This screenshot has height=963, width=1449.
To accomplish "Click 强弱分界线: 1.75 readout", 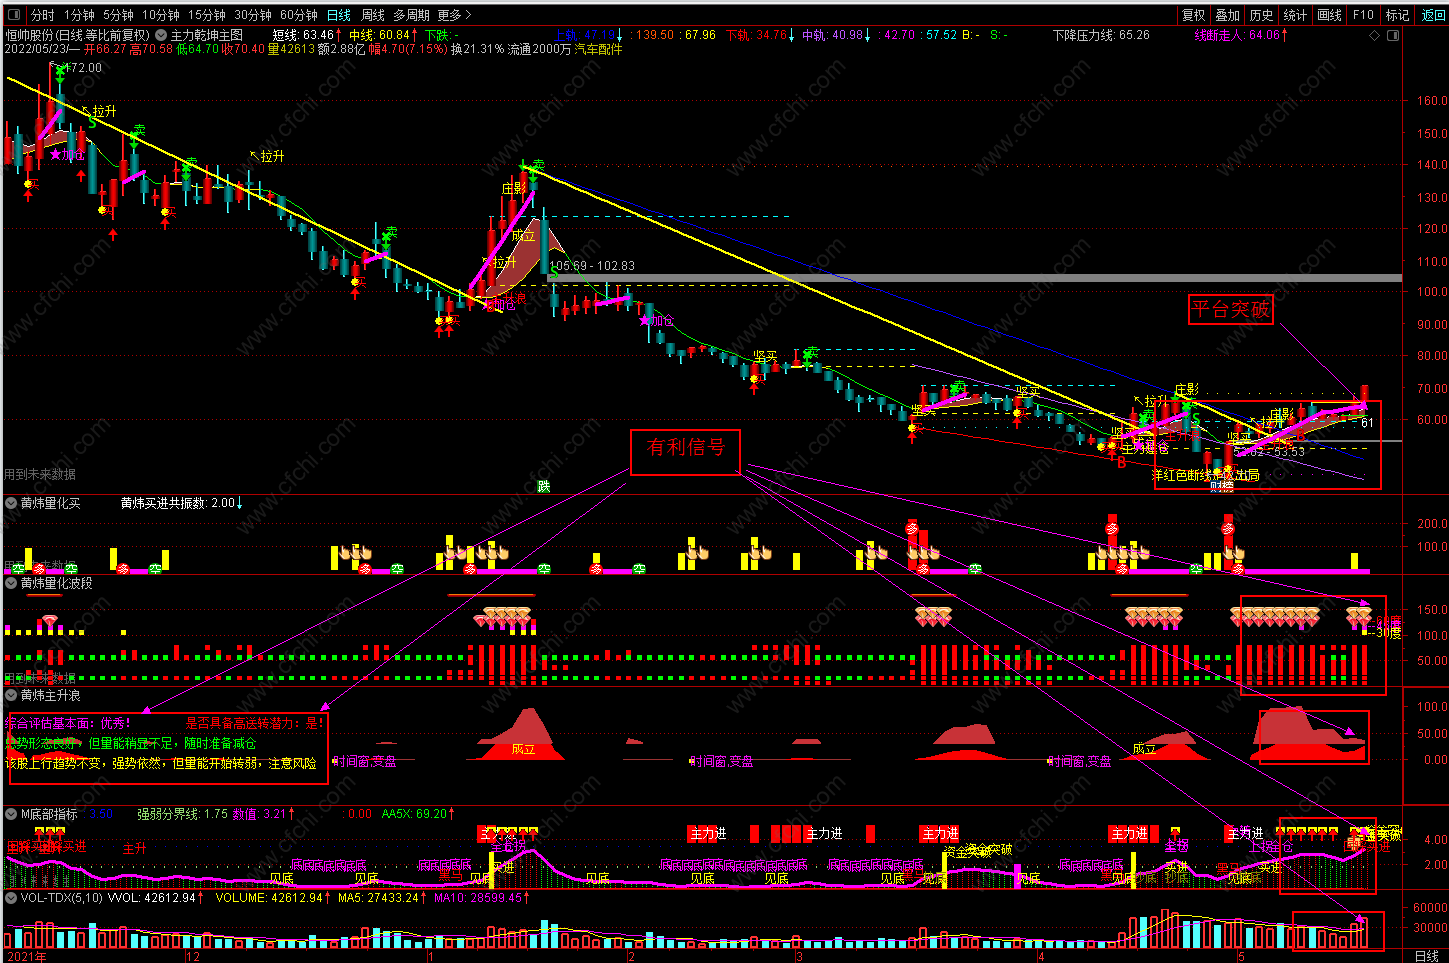I will point(182,814).
